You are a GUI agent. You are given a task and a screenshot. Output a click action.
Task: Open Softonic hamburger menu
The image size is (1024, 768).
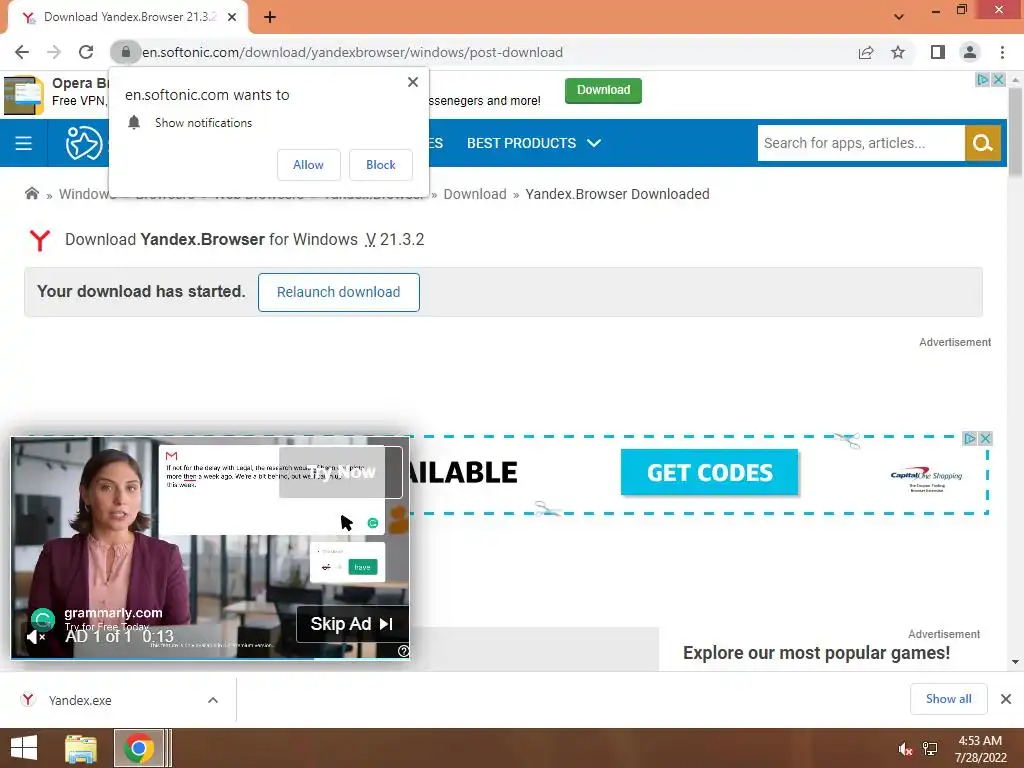pyautogui.click(x=24, y=143)
